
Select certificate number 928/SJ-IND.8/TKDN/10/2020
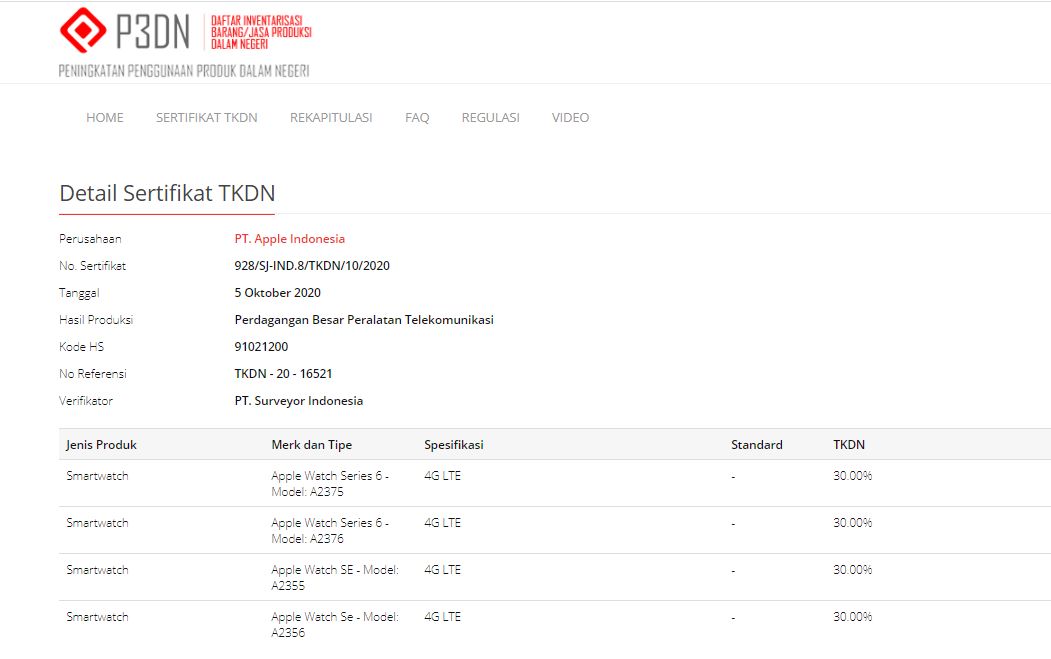(x=312, y=265)
